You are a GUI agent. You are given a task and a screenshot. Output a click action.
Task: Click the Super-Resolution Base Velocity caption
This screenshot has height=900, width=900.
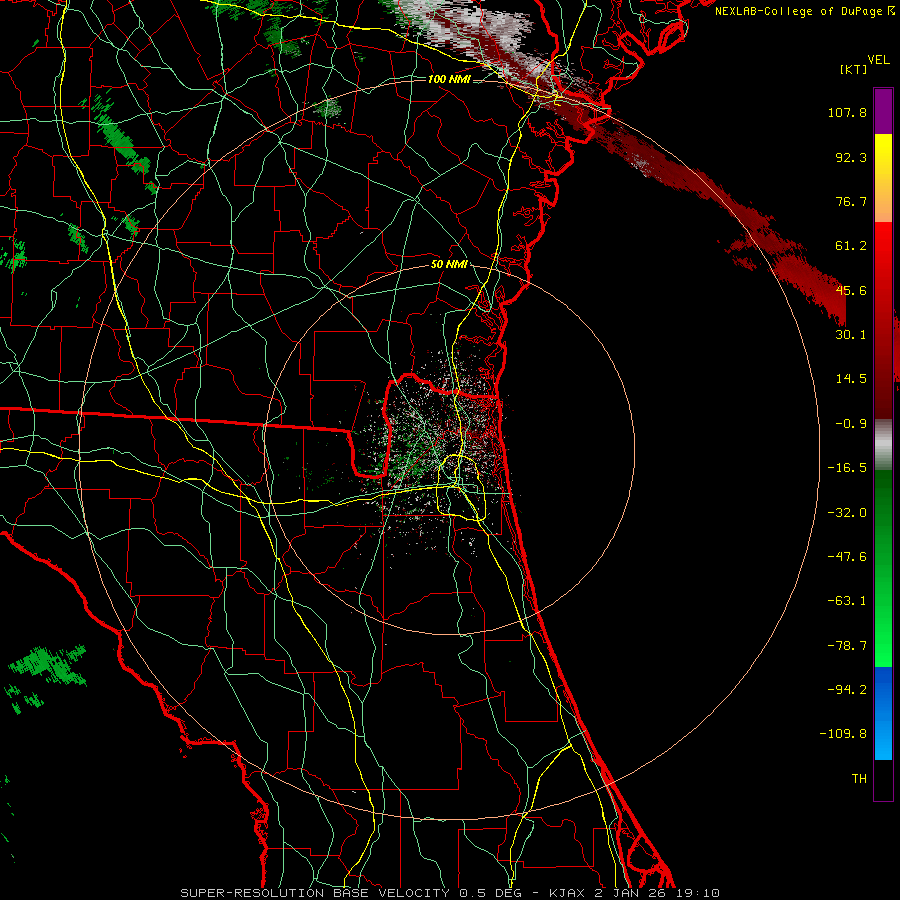449,893
